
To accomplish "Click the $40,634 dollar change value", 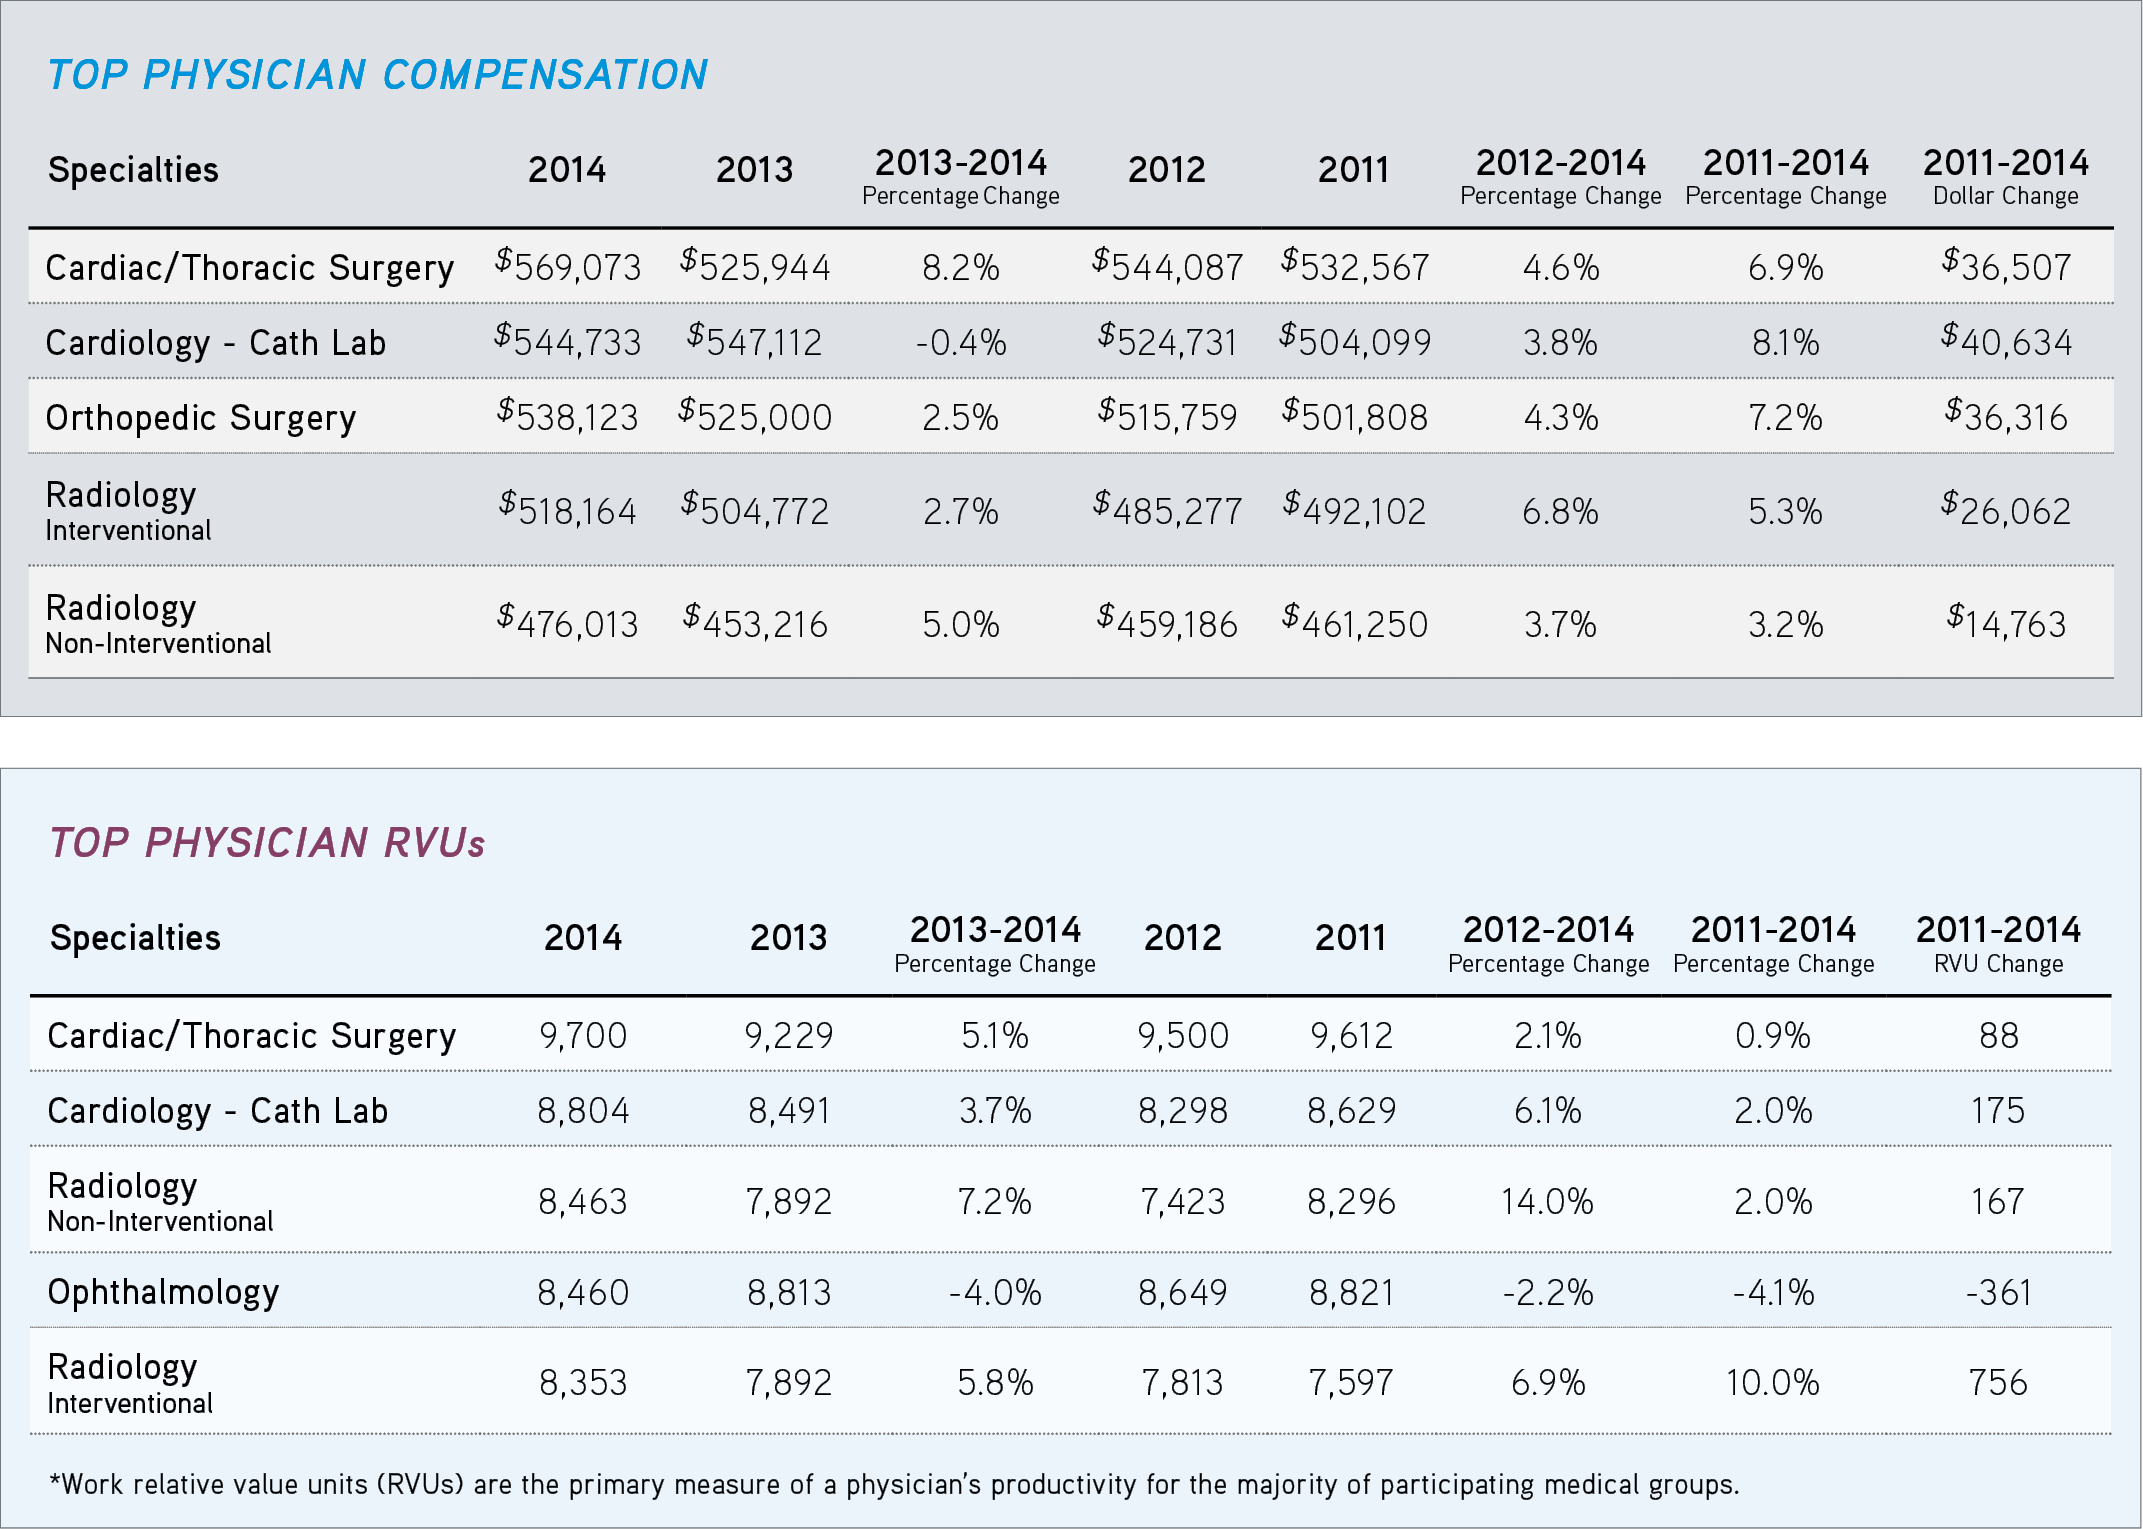I will [2006, 342].
